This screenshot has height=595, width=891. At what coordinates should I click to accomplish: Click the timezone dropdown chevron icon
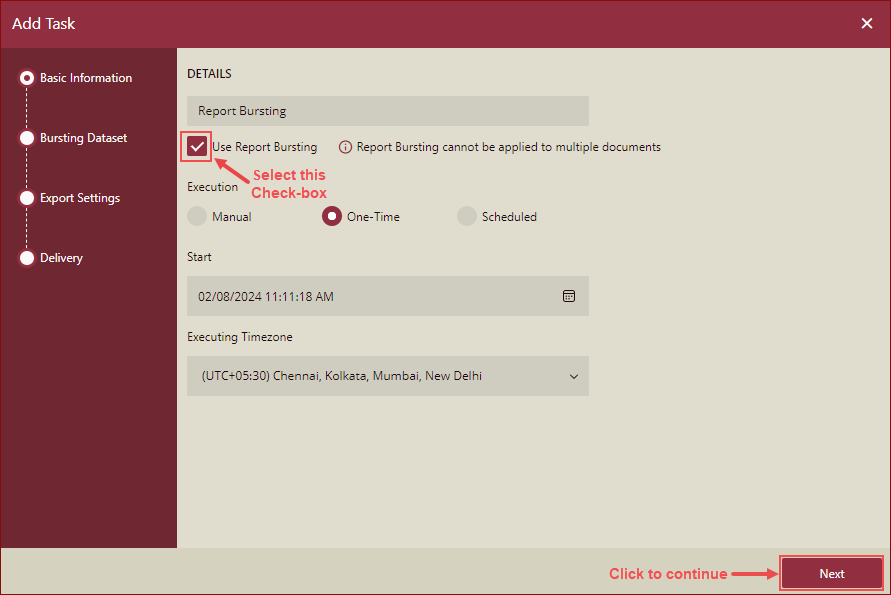[x=573, y=376]
